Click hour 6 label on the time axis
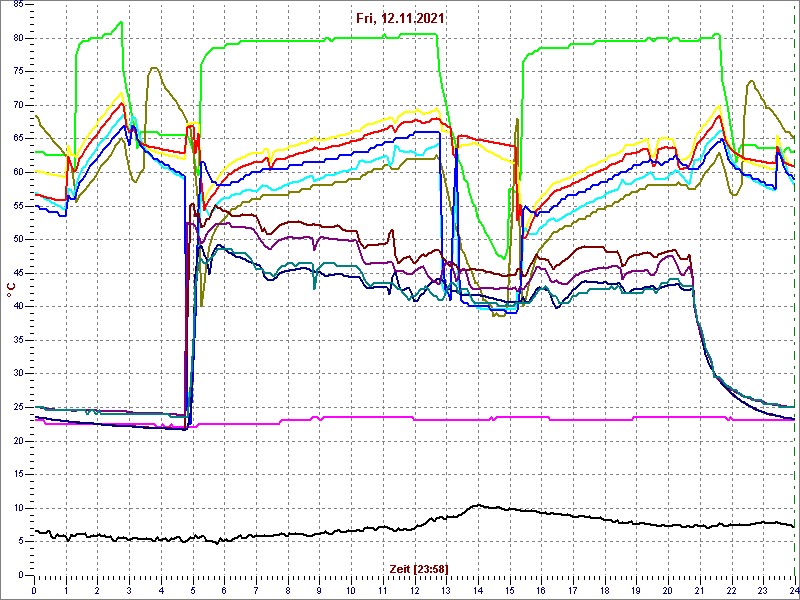This screenshot has width=800, height=600. tap(224, 589)
